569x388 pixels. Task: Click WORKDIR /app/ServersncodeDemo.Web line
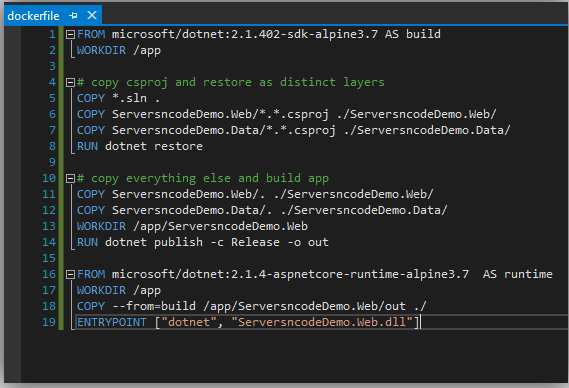tap(192, 226)
